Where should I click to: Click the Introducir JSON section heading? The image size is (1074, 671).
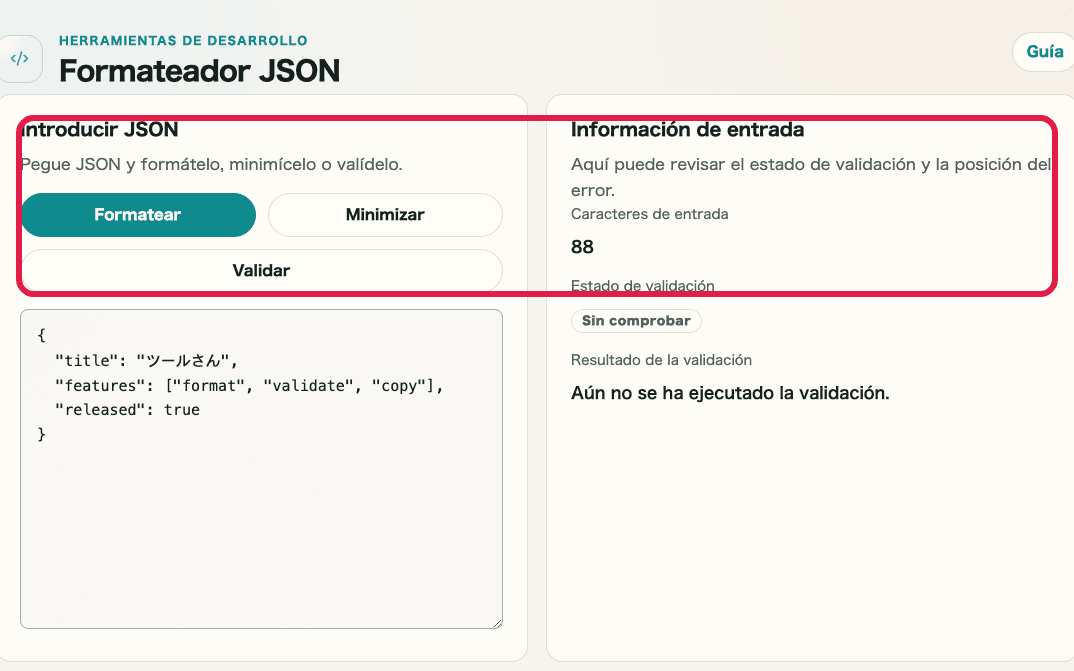98,130
